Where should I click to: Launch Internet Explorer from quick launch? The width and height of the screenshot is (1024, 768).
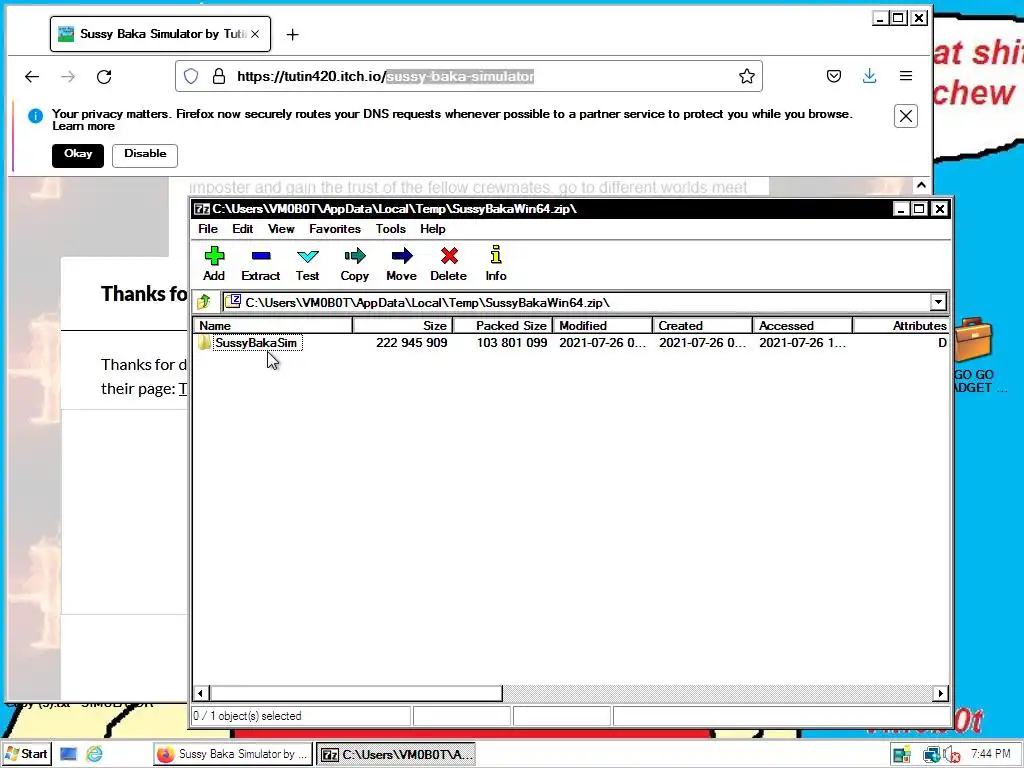pos(95,754)
